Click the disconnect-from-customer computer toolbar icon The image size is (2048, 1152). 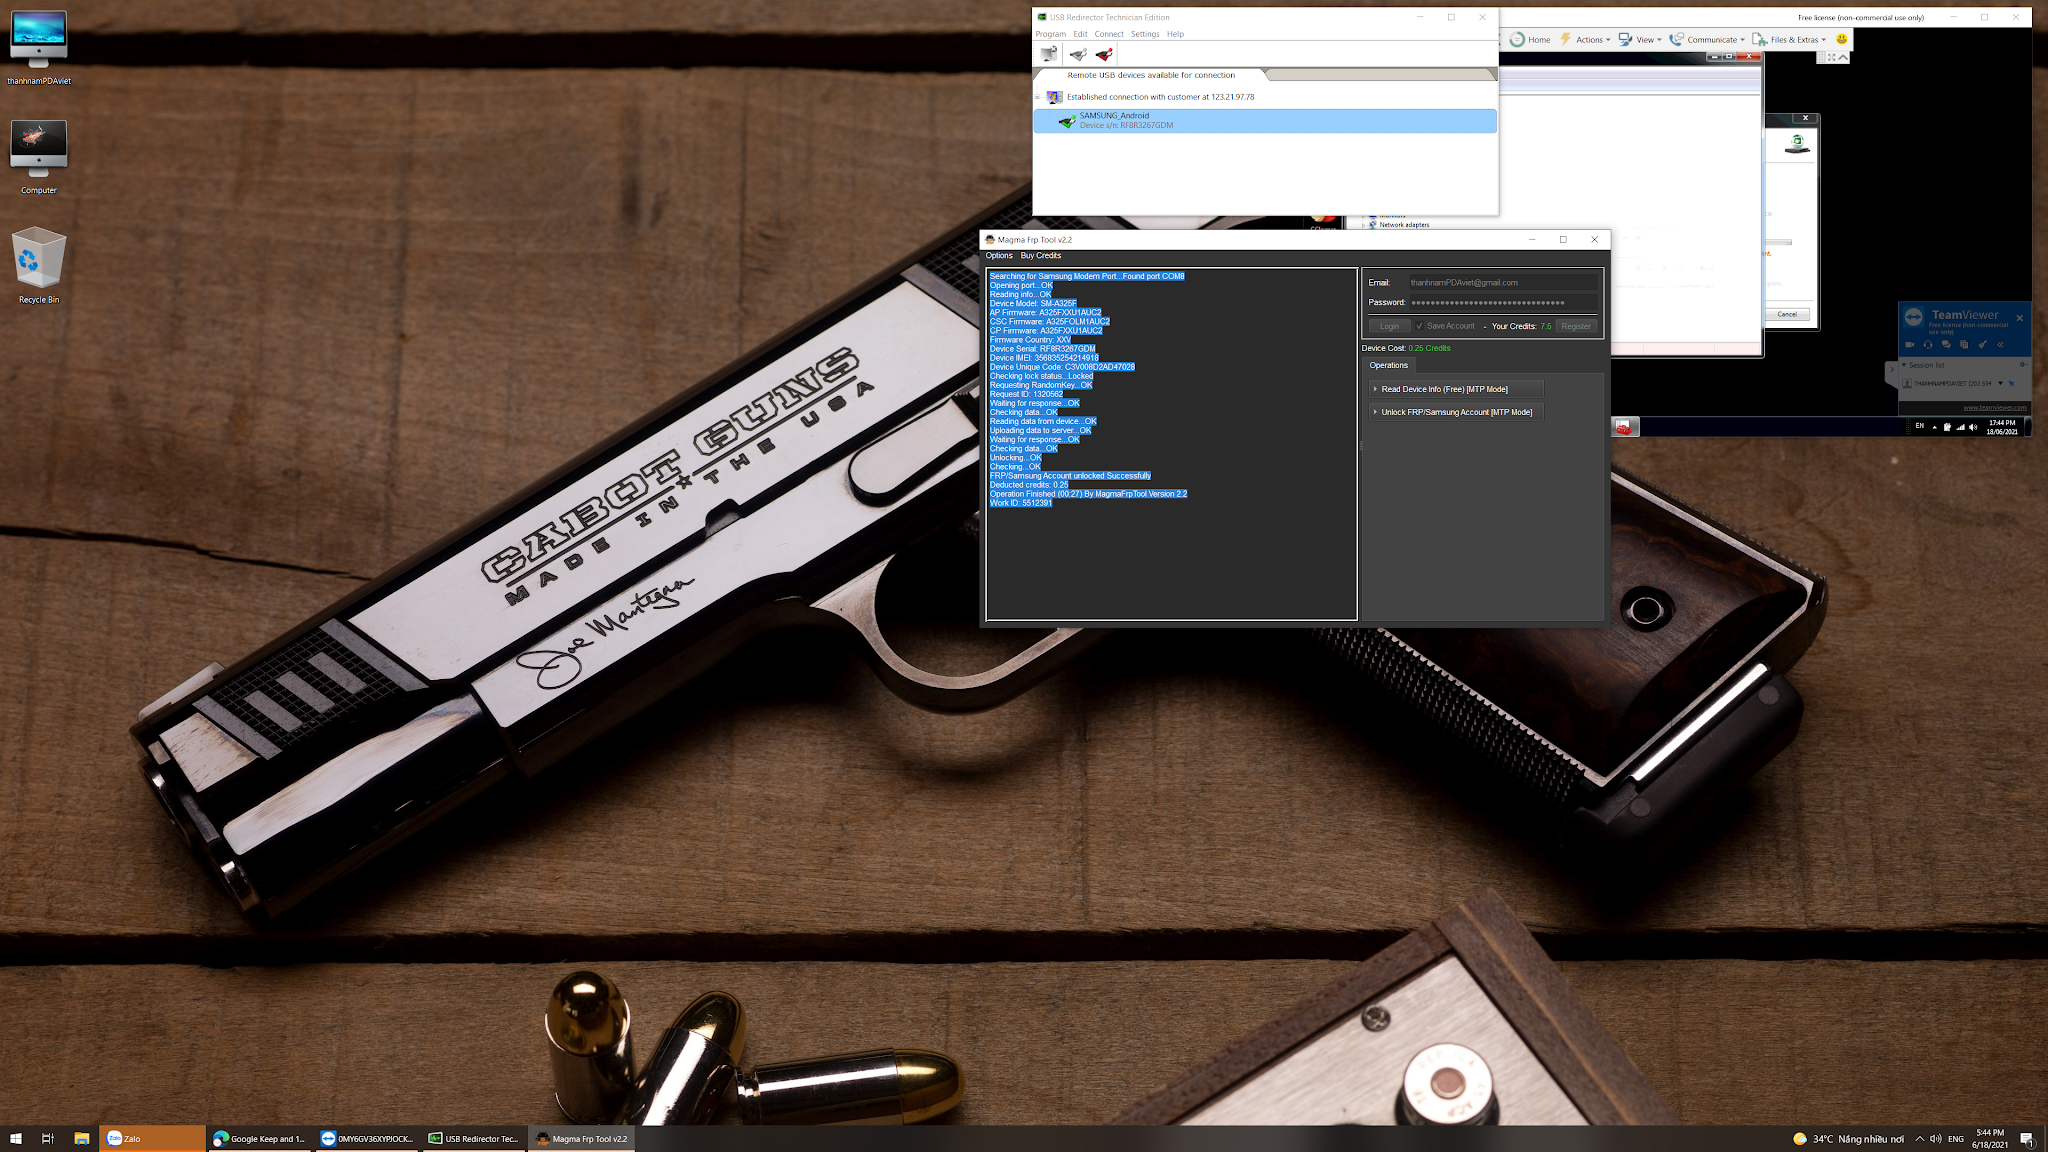point(1048,55)
